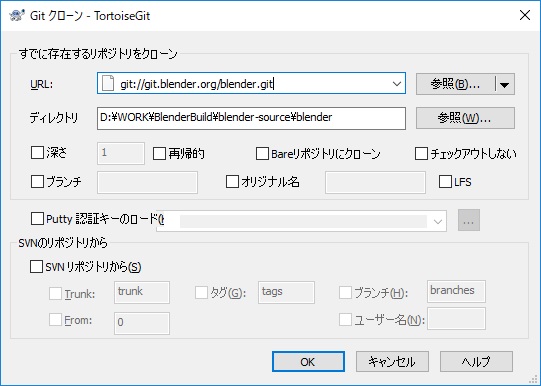Enable the 深さ depth checkbox
541x386 pixels.
click(x=37, y=152)
